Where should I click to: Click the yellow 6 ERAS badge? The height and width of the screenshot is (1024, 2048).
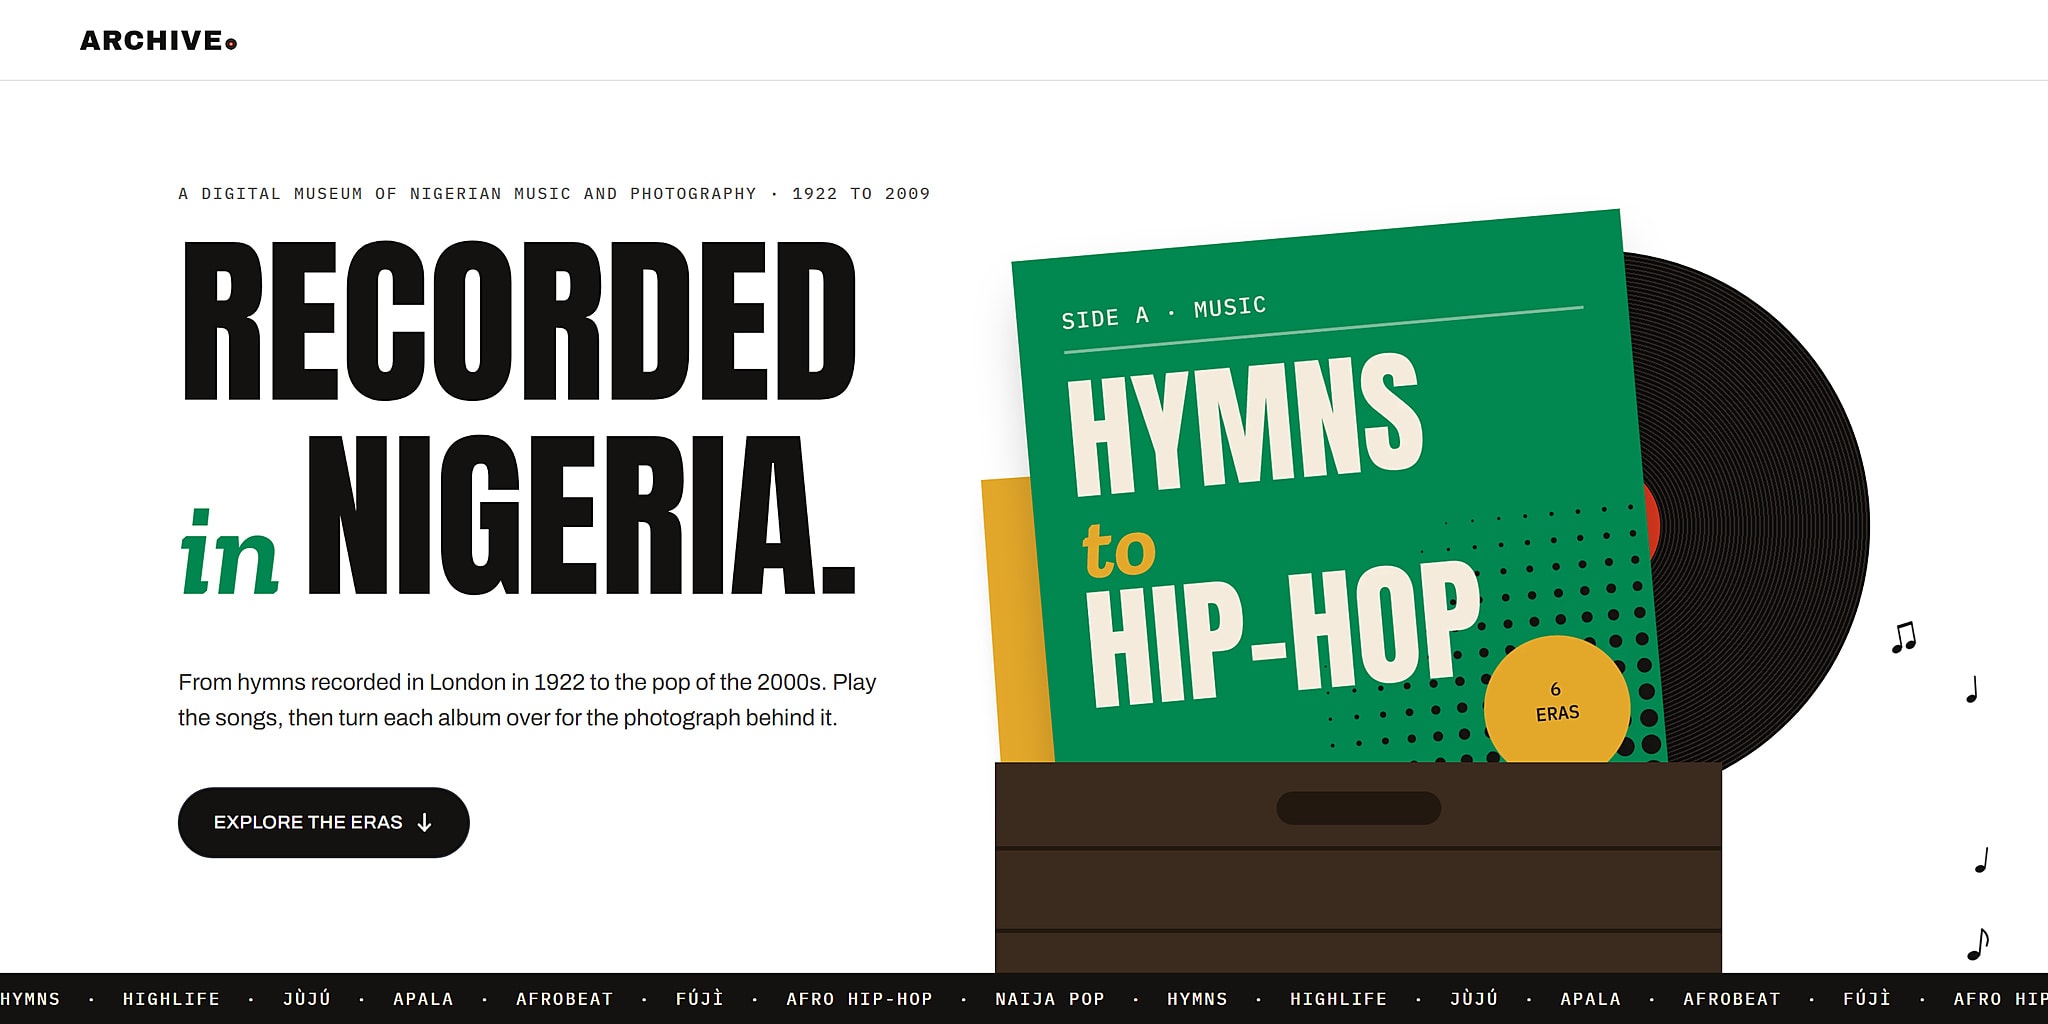[x=1557, y=702]
